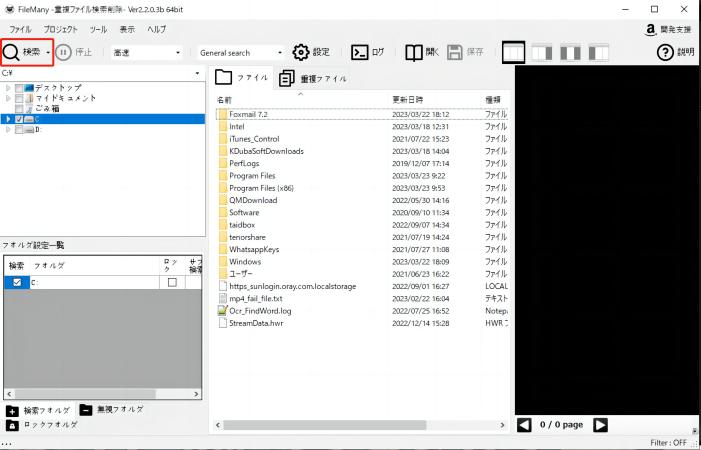Click the Filter : OFF status text
This screenshot has height=450, width=701.
click(x=668, y=442)
